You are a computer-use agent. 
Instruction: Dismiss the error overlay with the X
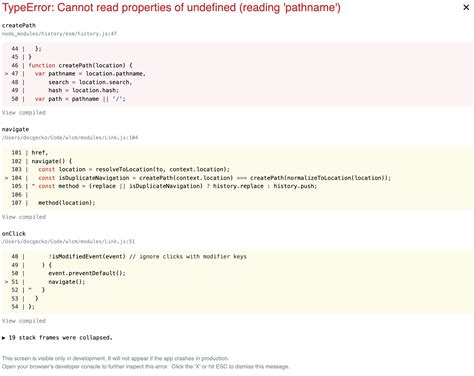[x=466, y=7]
